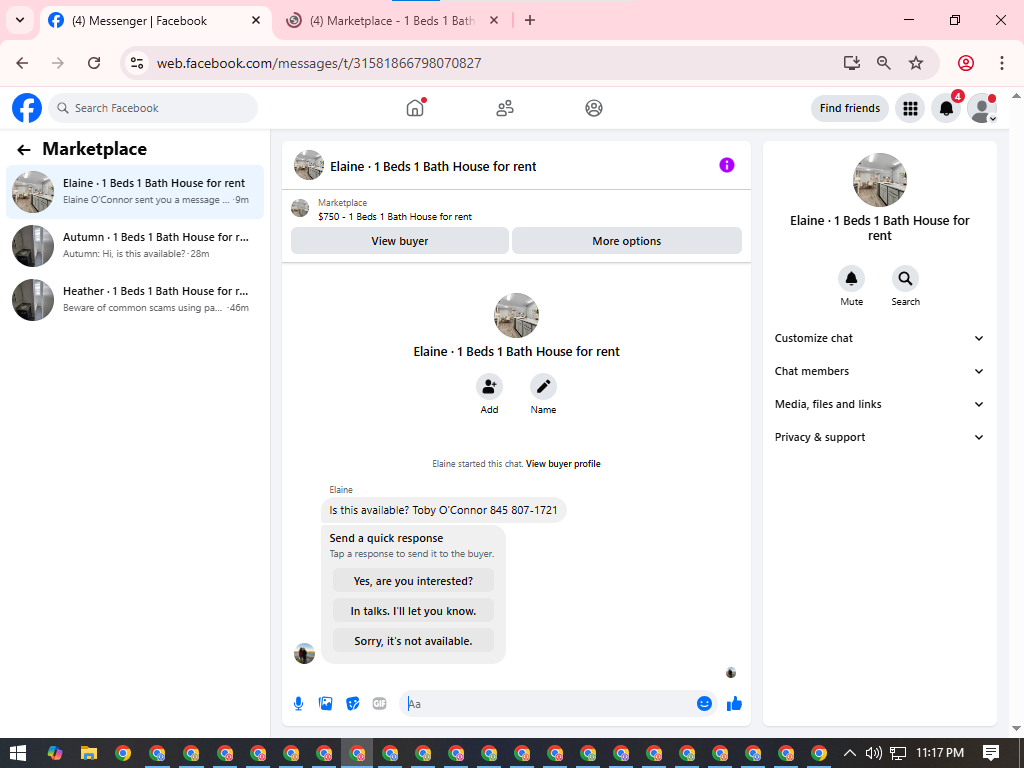Viewport: 1024px width, 768px height.
Task: Click the 11:17 PM taskbar clock
Action: (940, 753)
